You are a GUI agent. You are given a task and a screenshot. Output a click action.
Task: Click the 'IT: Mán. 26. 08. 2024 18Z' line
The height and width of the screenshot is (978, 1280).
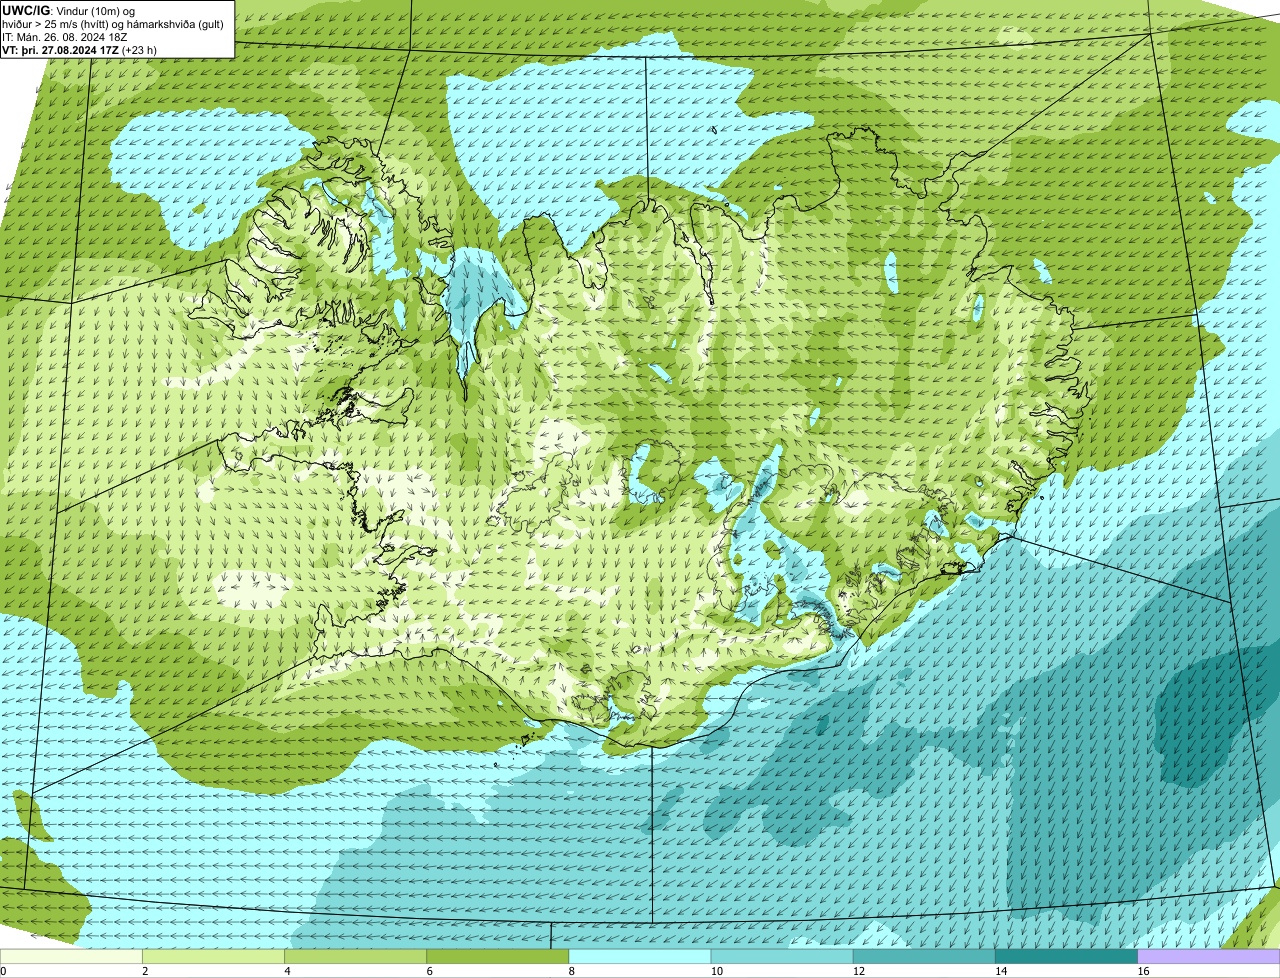(65, 37)
